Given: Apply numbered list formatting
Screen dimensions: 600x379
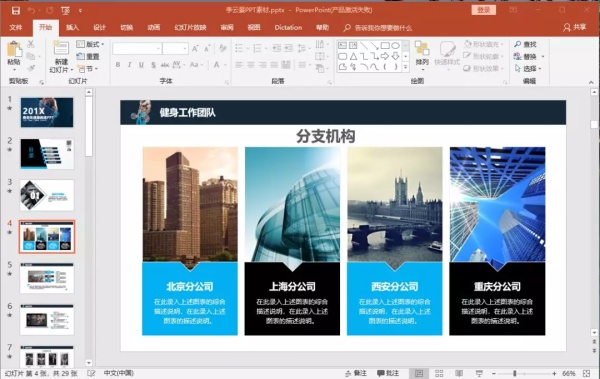Looking at the screenshot, I should 258,48.
